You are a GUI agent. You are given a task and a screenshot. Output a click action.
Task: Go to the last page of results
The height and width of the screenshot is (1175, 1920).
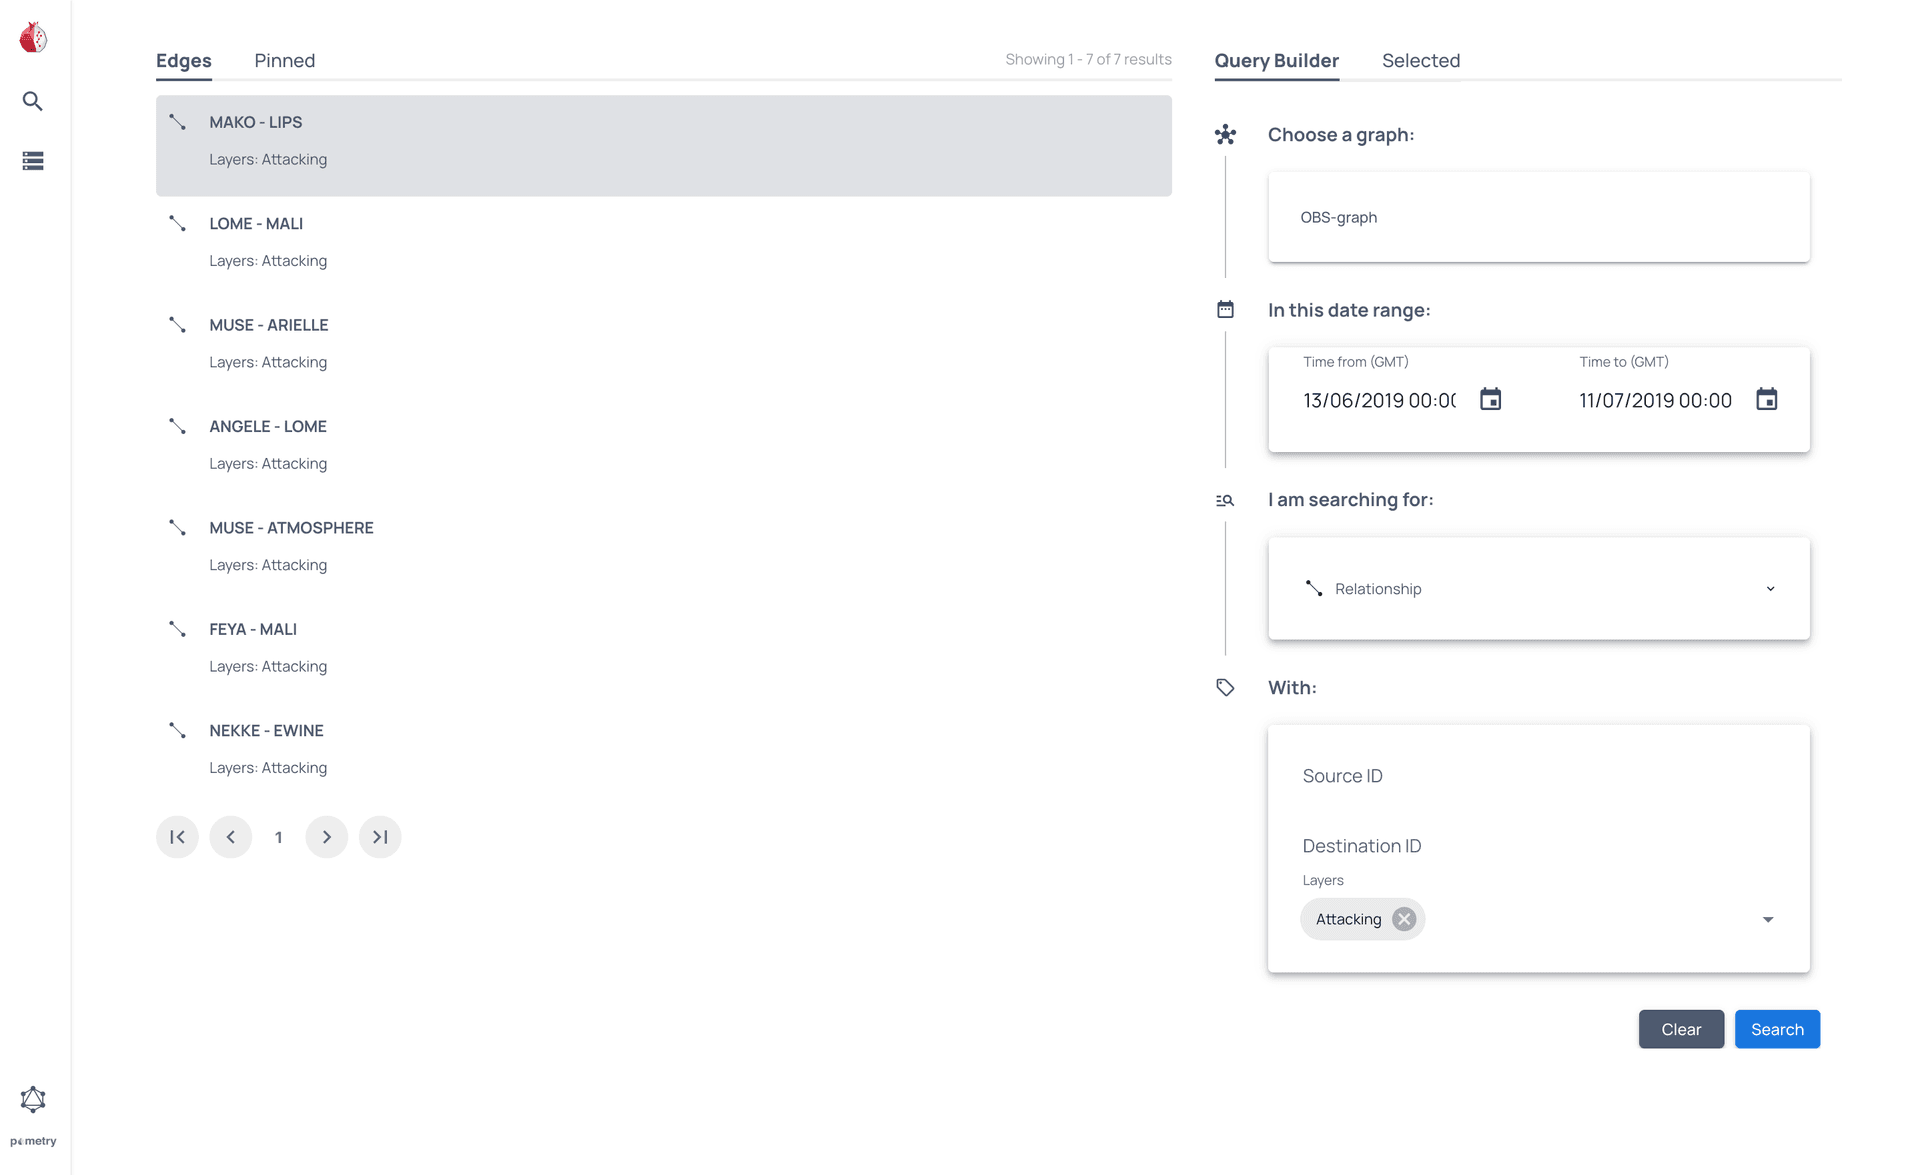tap(380, 837)
